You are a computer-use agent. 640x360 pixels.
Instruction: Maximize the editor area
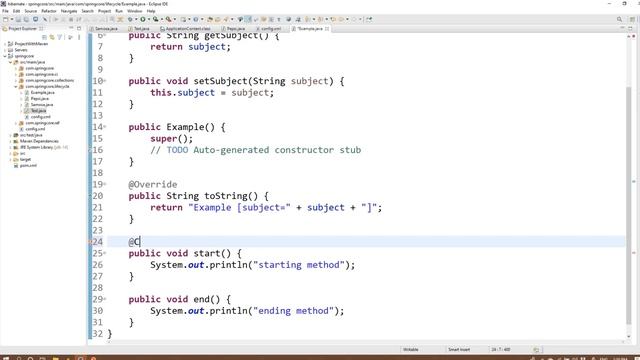pos(631,28)
